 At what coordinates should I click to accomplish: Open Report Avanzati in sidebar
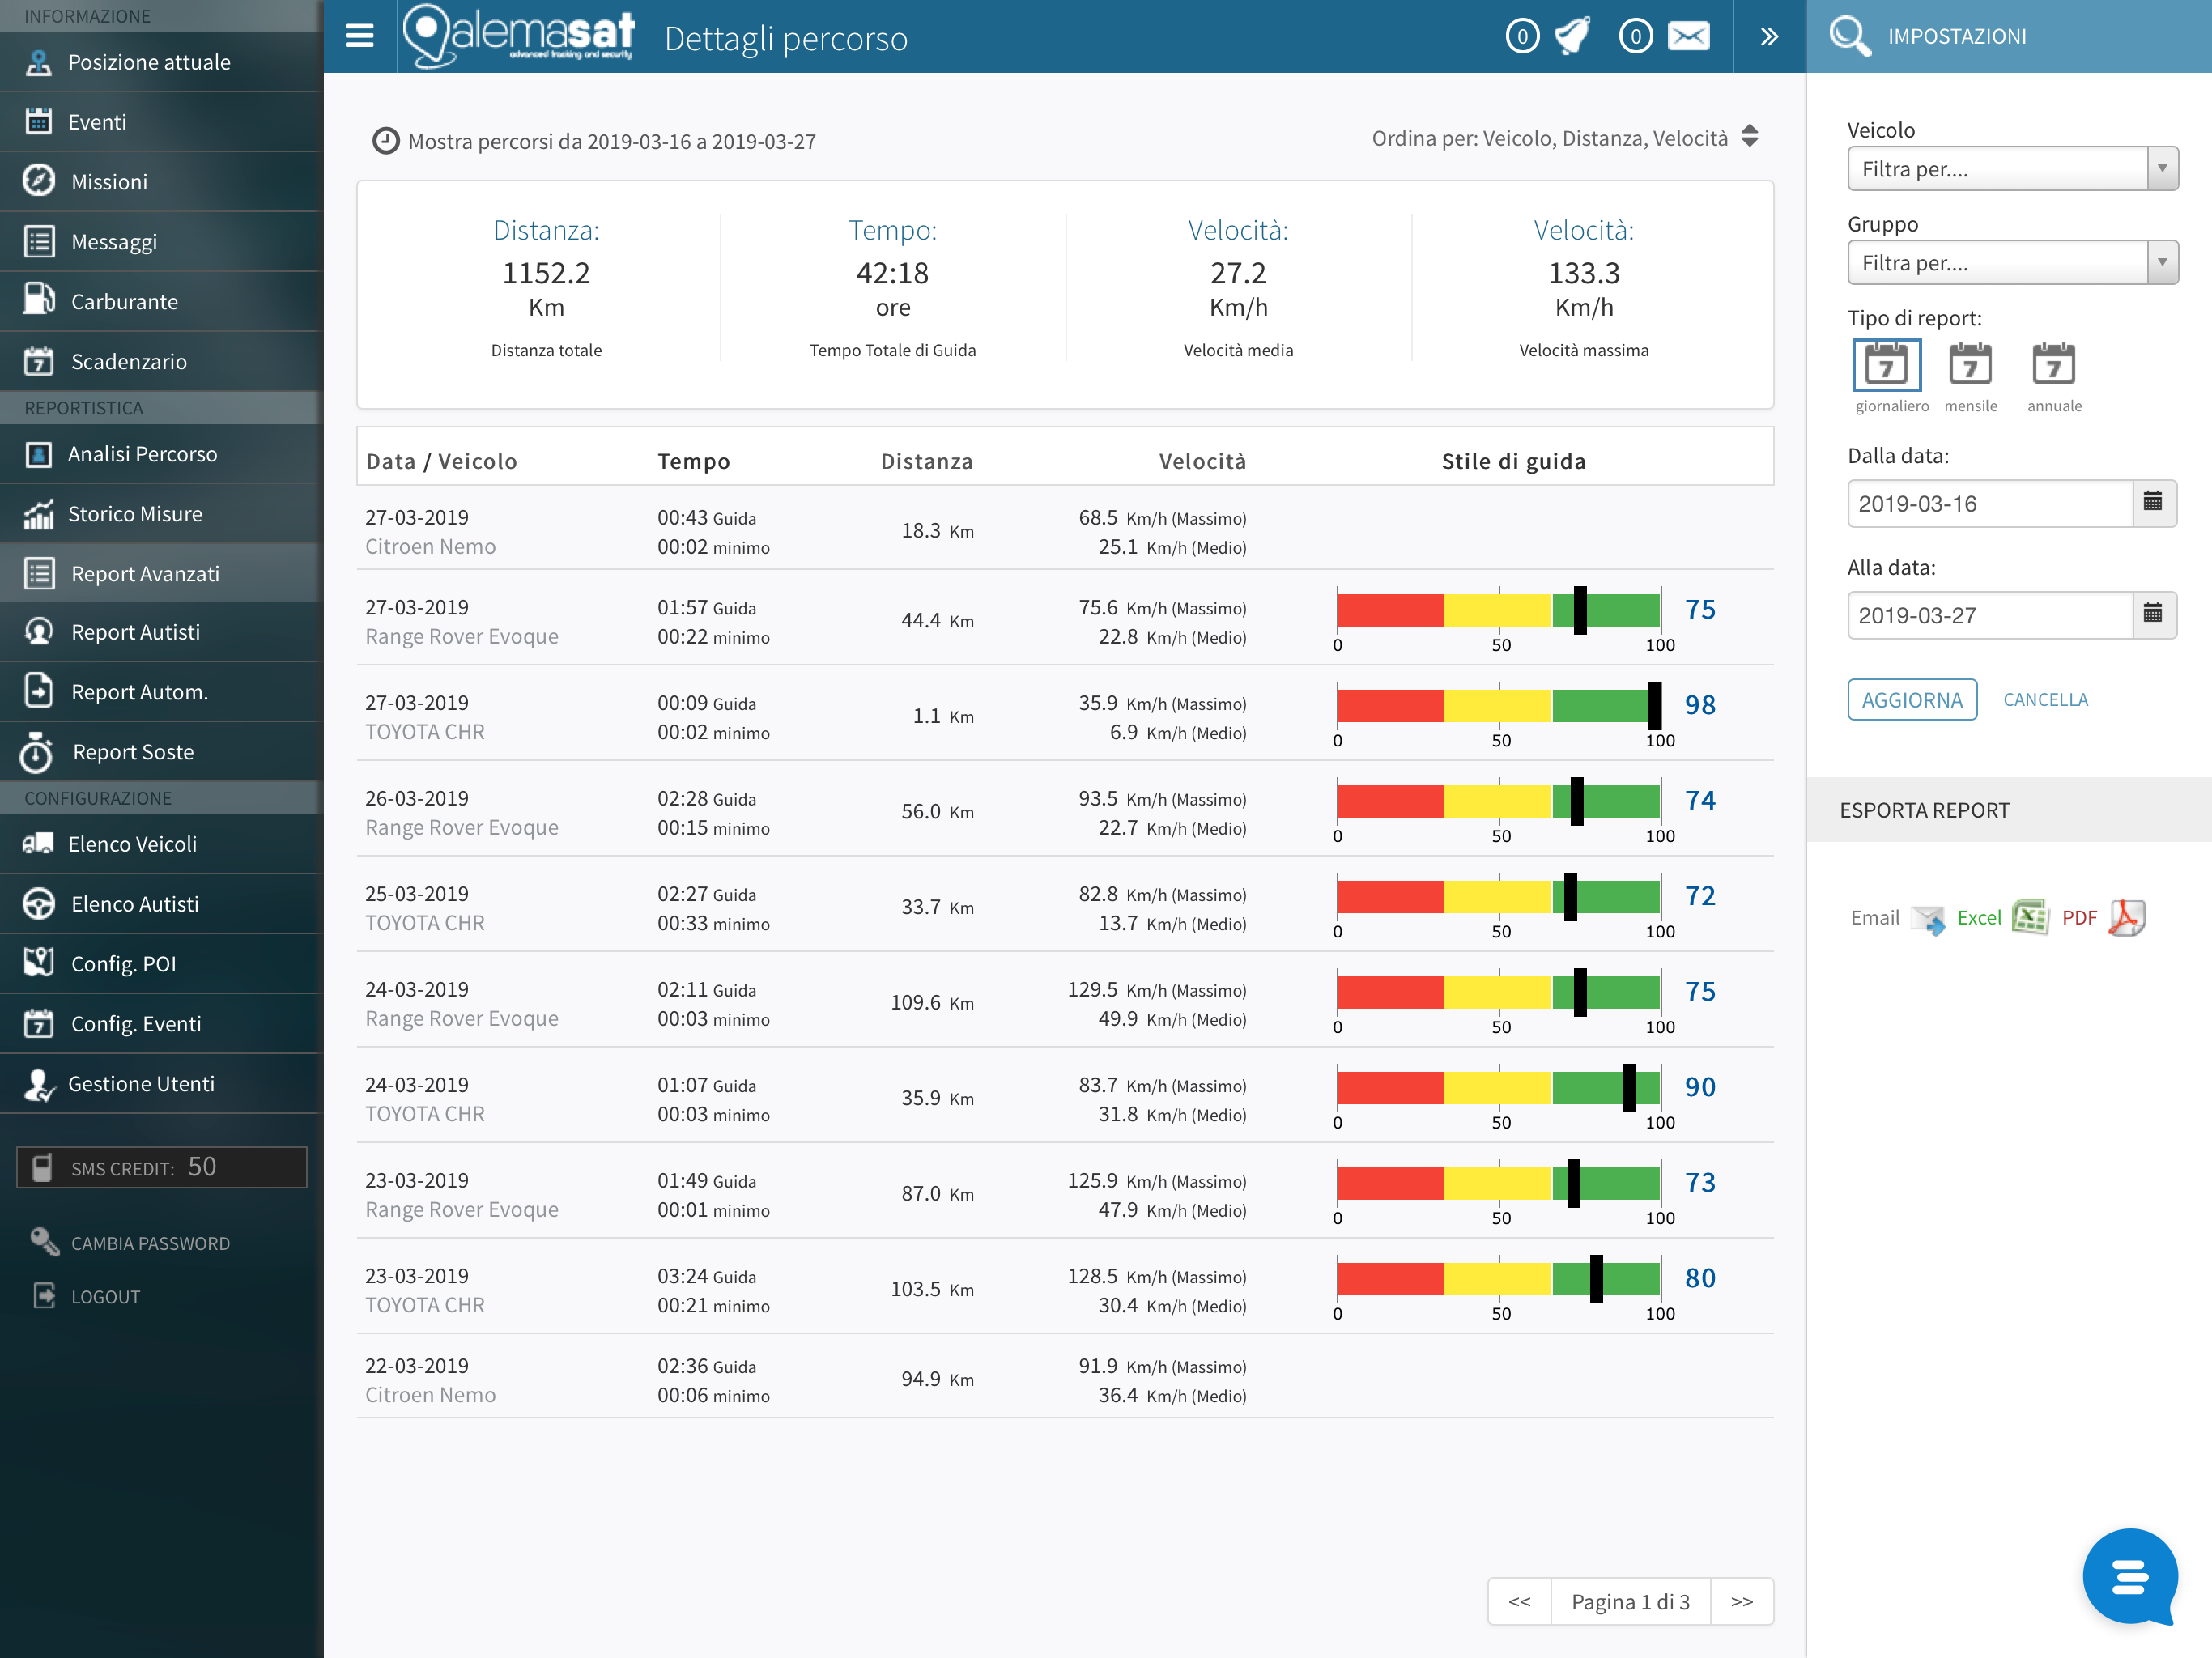(161, 573)
